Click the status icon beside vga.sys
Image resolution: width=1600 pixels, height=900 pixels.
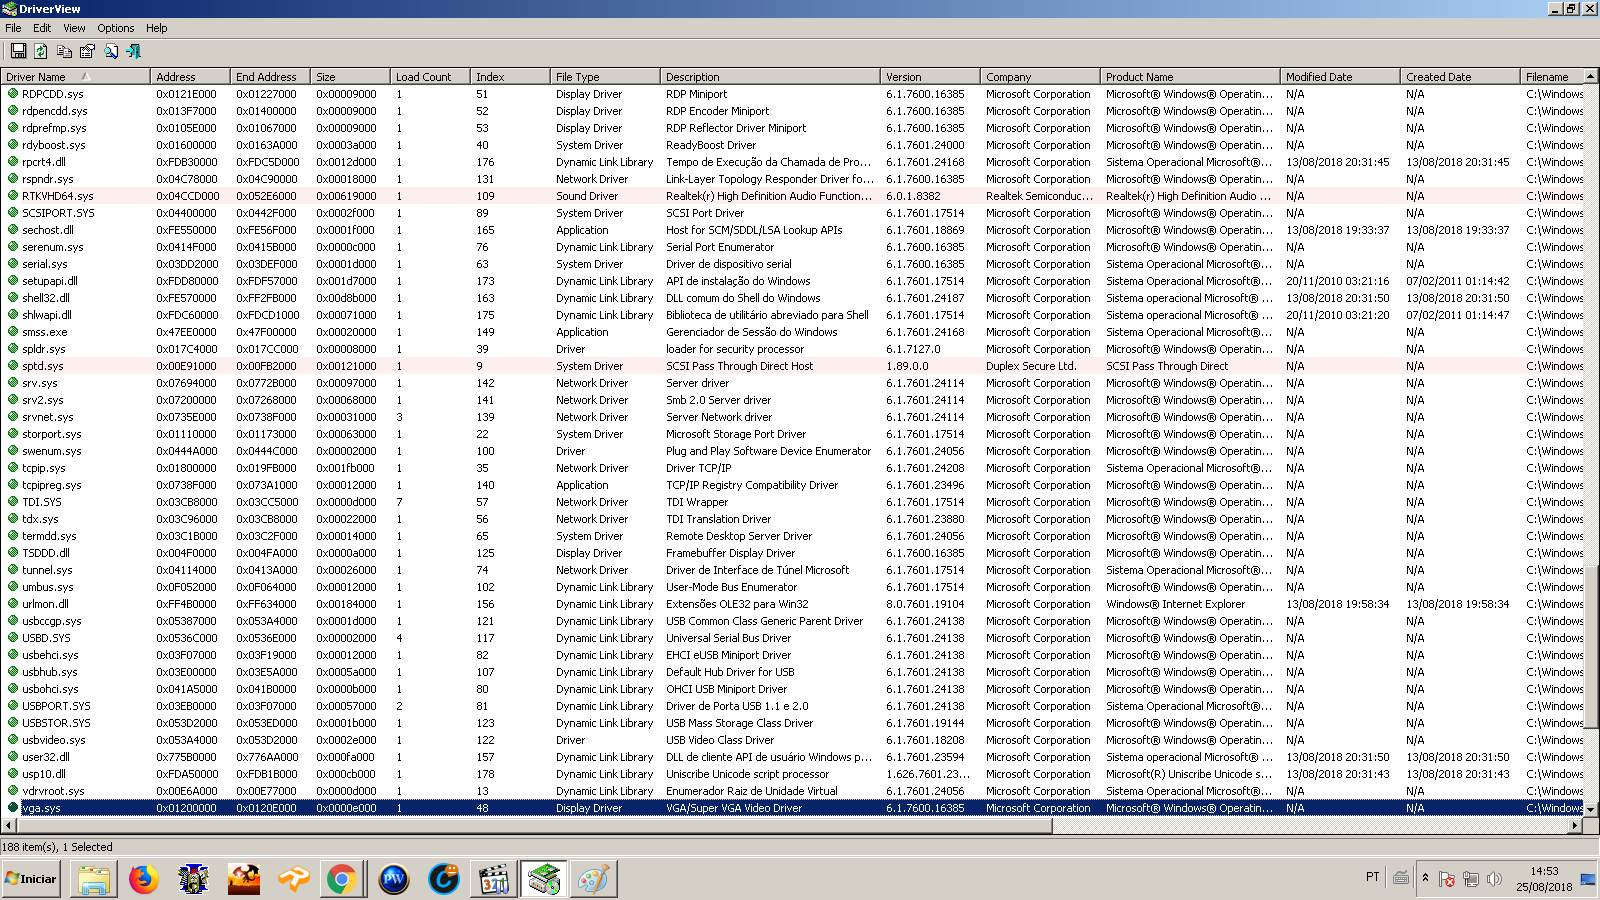[13, 807]
